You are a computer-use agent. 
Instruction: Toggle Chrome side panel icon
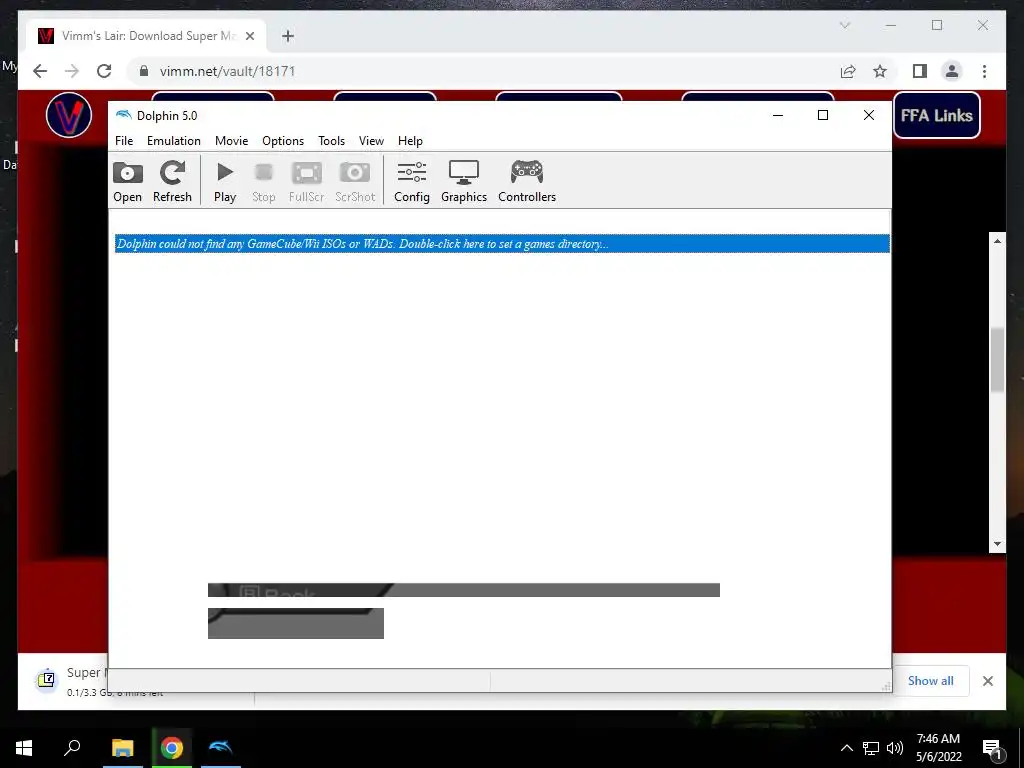point(920,71)
